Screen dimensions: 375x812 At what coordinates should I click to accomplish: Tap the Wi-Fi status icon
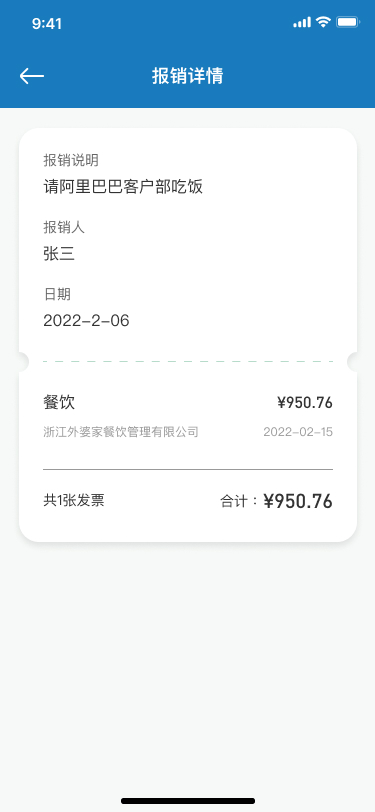[x=323, y=22]
